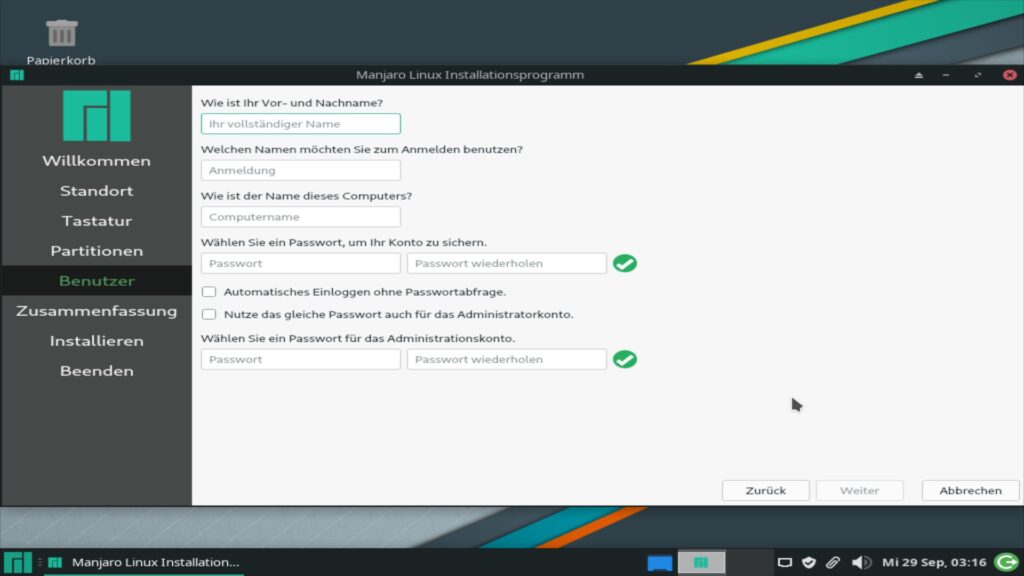Minimize the installer window

(946, 75)
